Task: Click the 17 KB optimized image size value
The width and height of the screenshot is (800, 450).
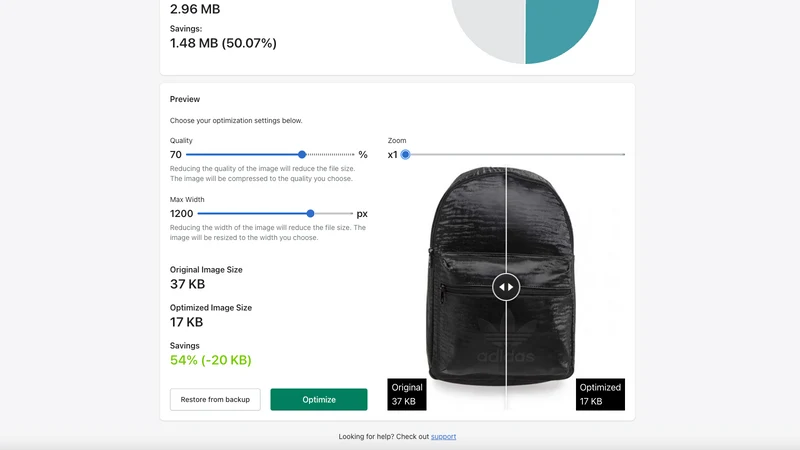Action: (x=186, y=322)
